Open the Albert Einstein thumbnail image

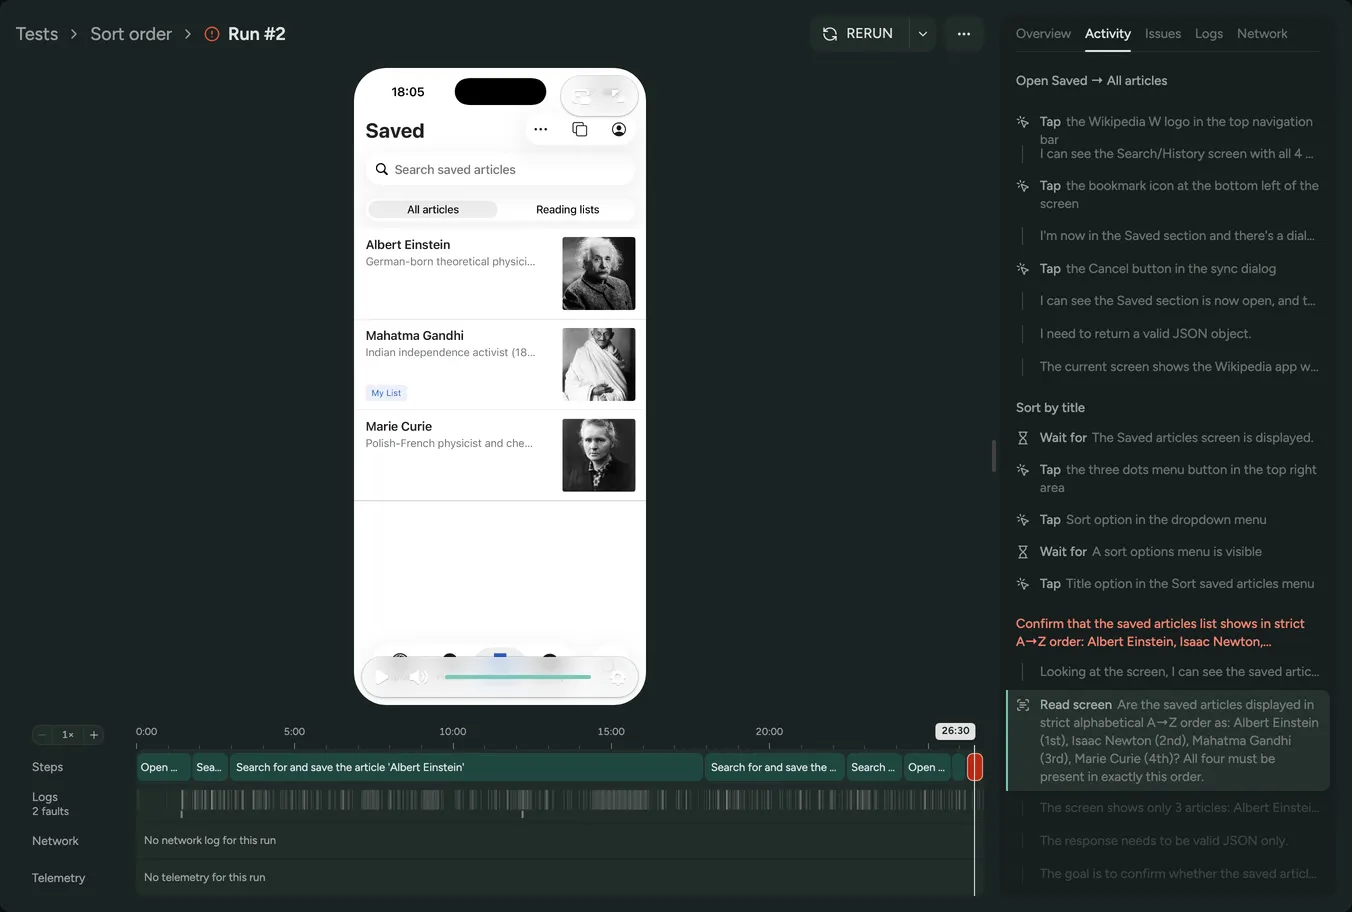[x=599, y=273]
